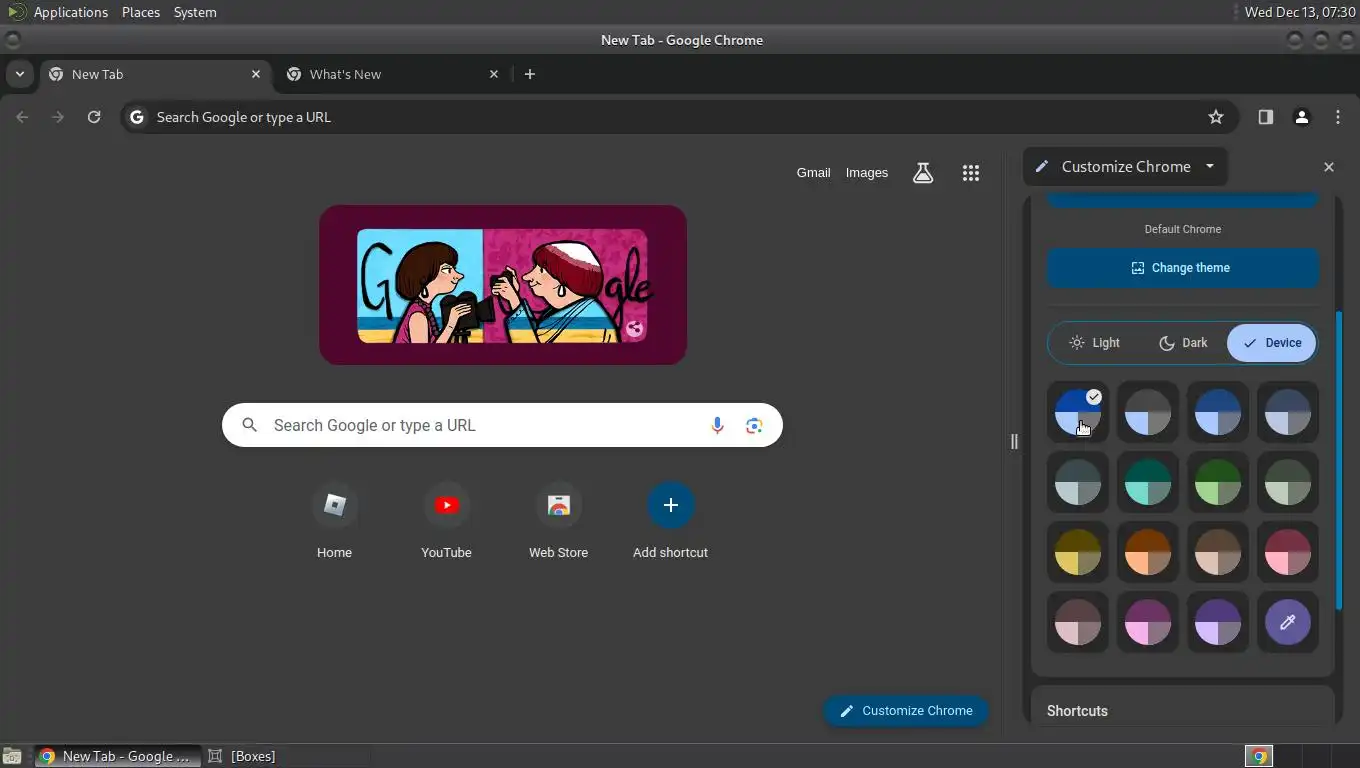Screen dimensions: 1360x768
Task: Select the Light color mode
Action: click(x=1094, y=343)
